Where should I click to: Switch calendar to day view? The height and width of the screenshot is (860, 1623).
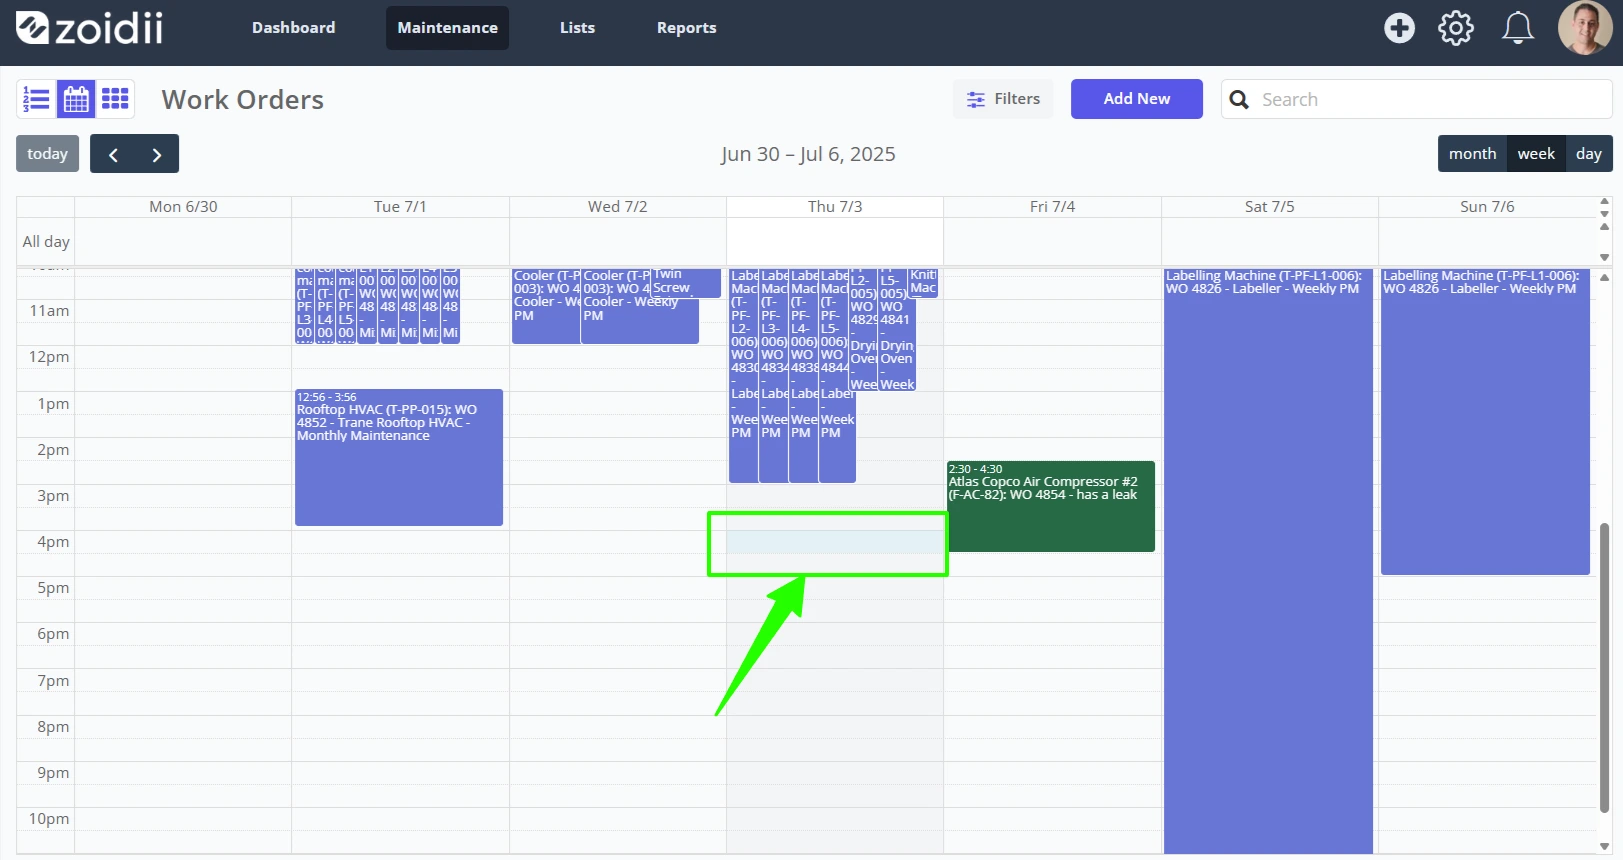click(1588, 154)
